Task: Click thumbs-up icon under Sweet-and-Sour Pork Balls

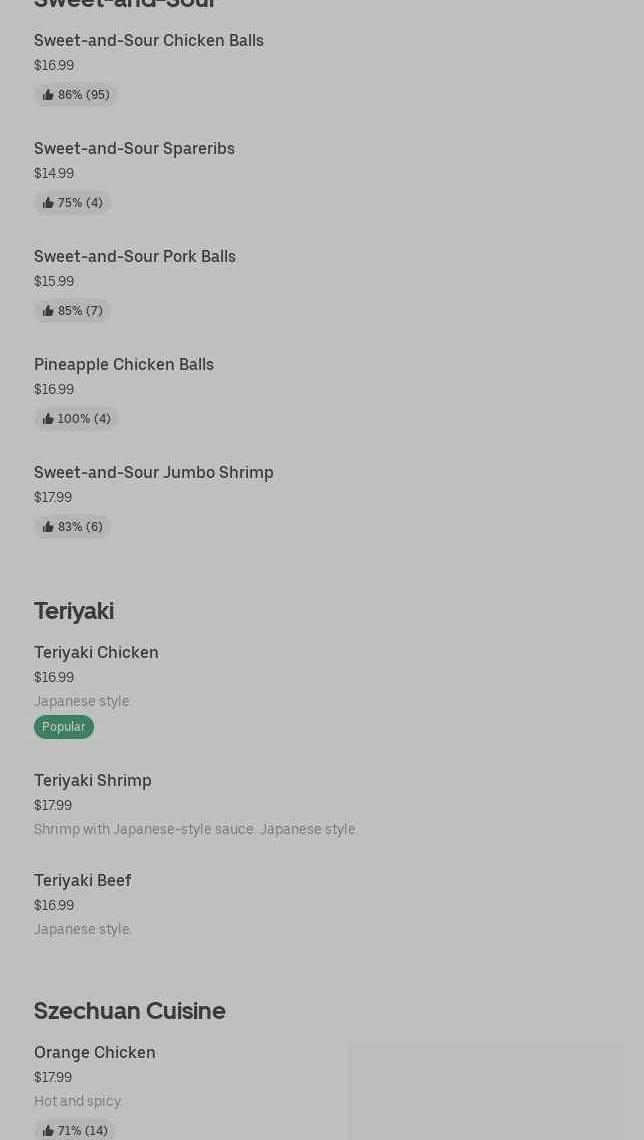Action: coord(48,311)
